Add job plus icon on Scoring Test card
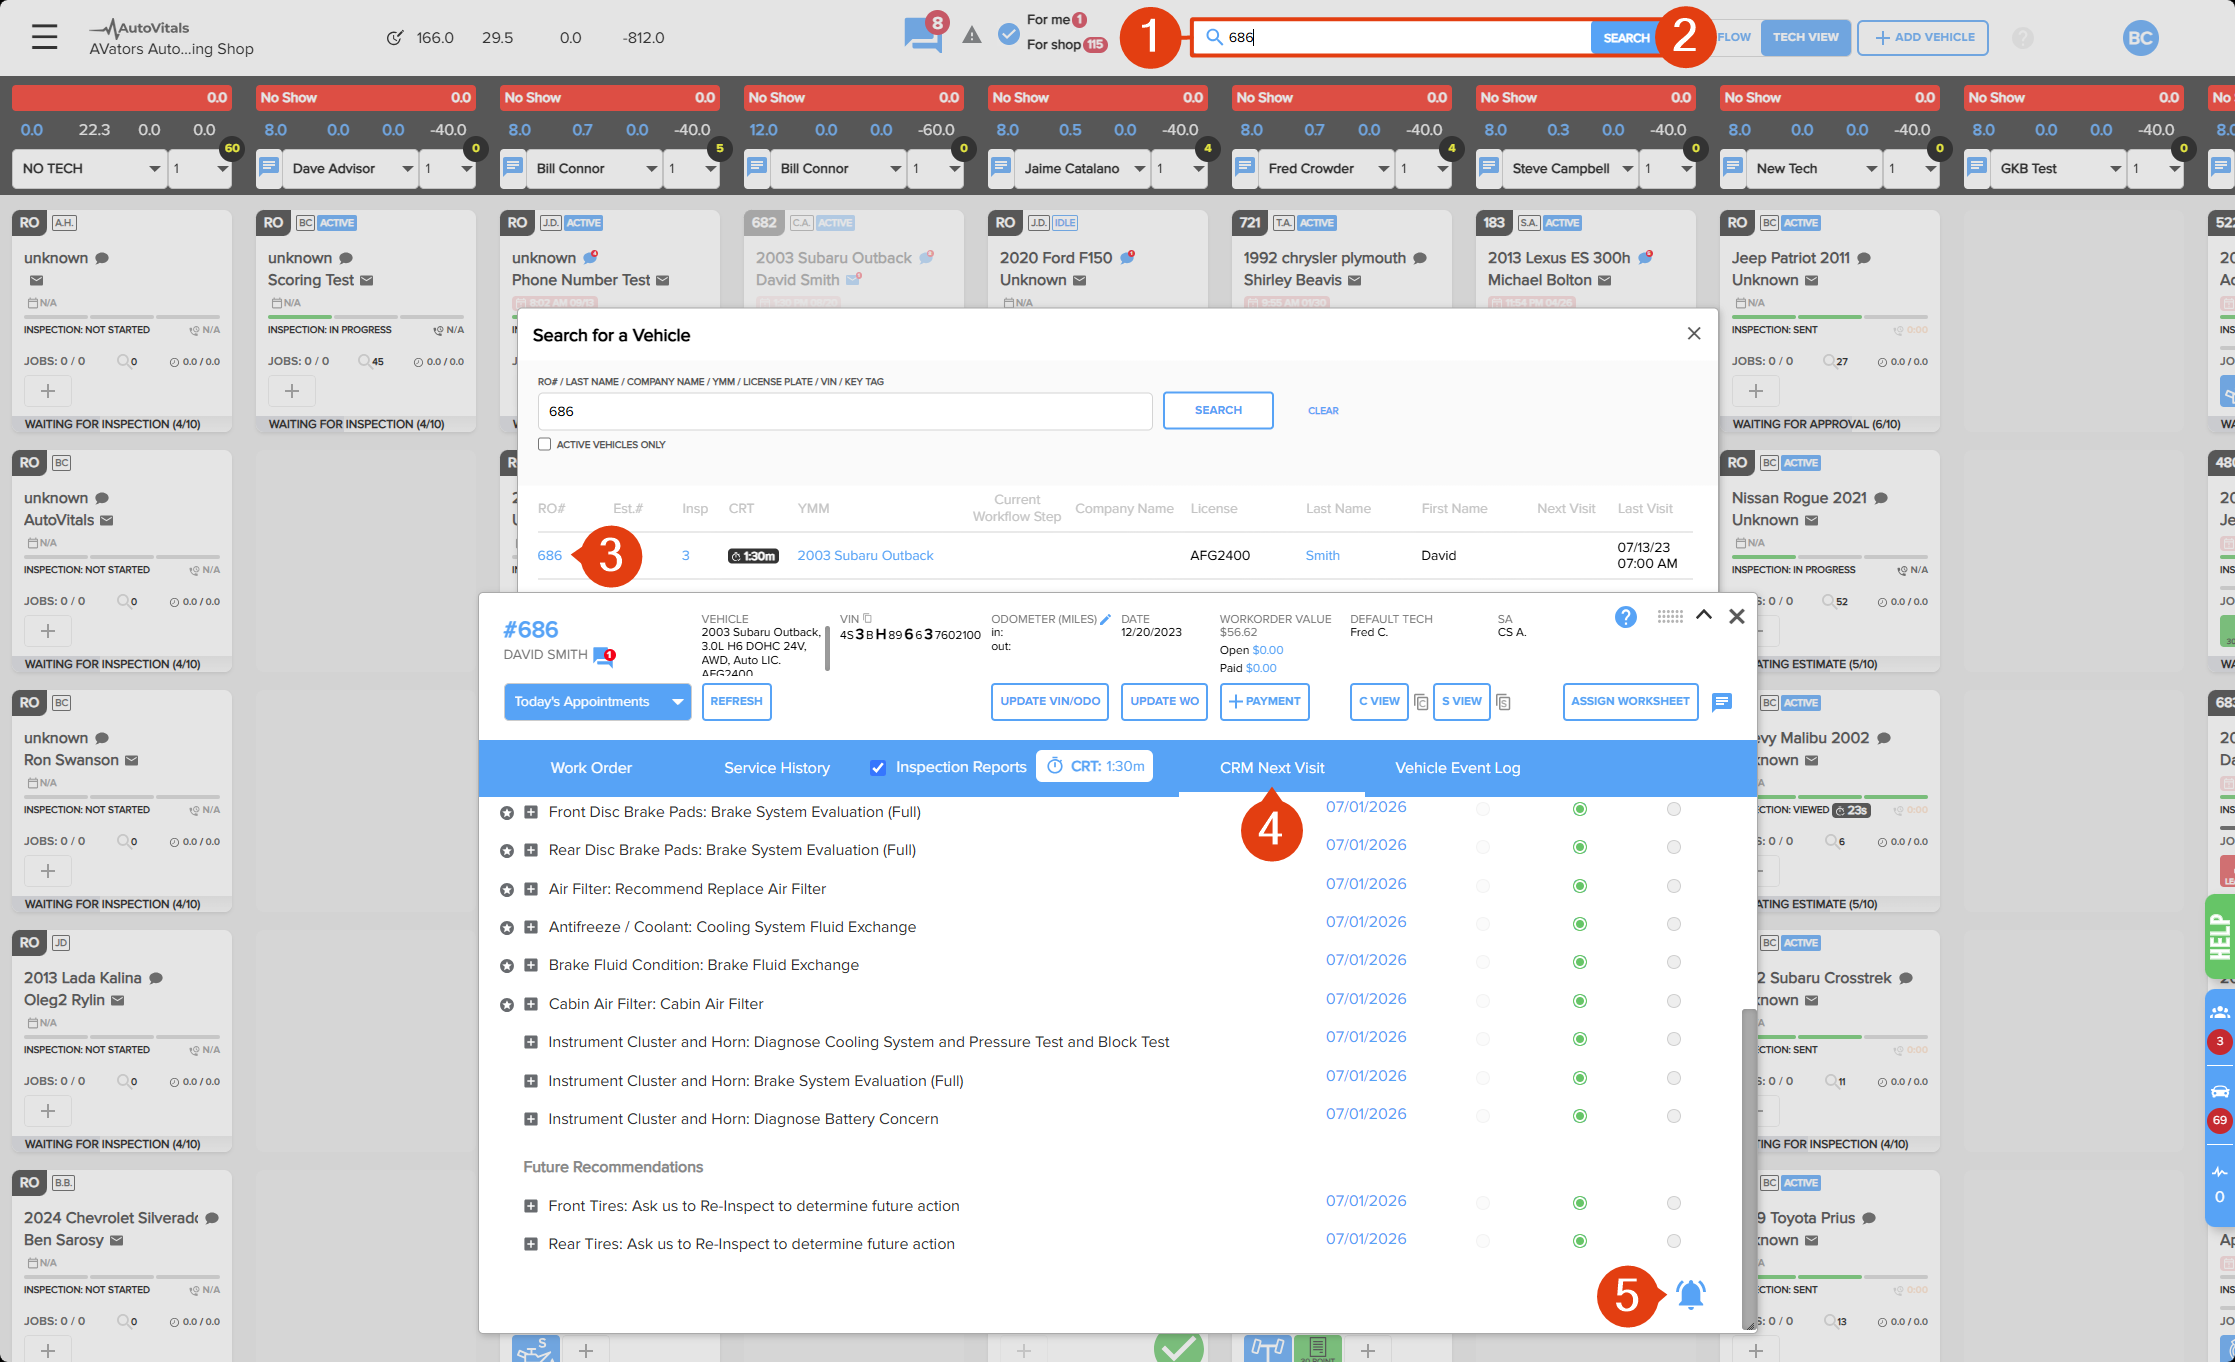The image size is (2235, 1362). 292,391
